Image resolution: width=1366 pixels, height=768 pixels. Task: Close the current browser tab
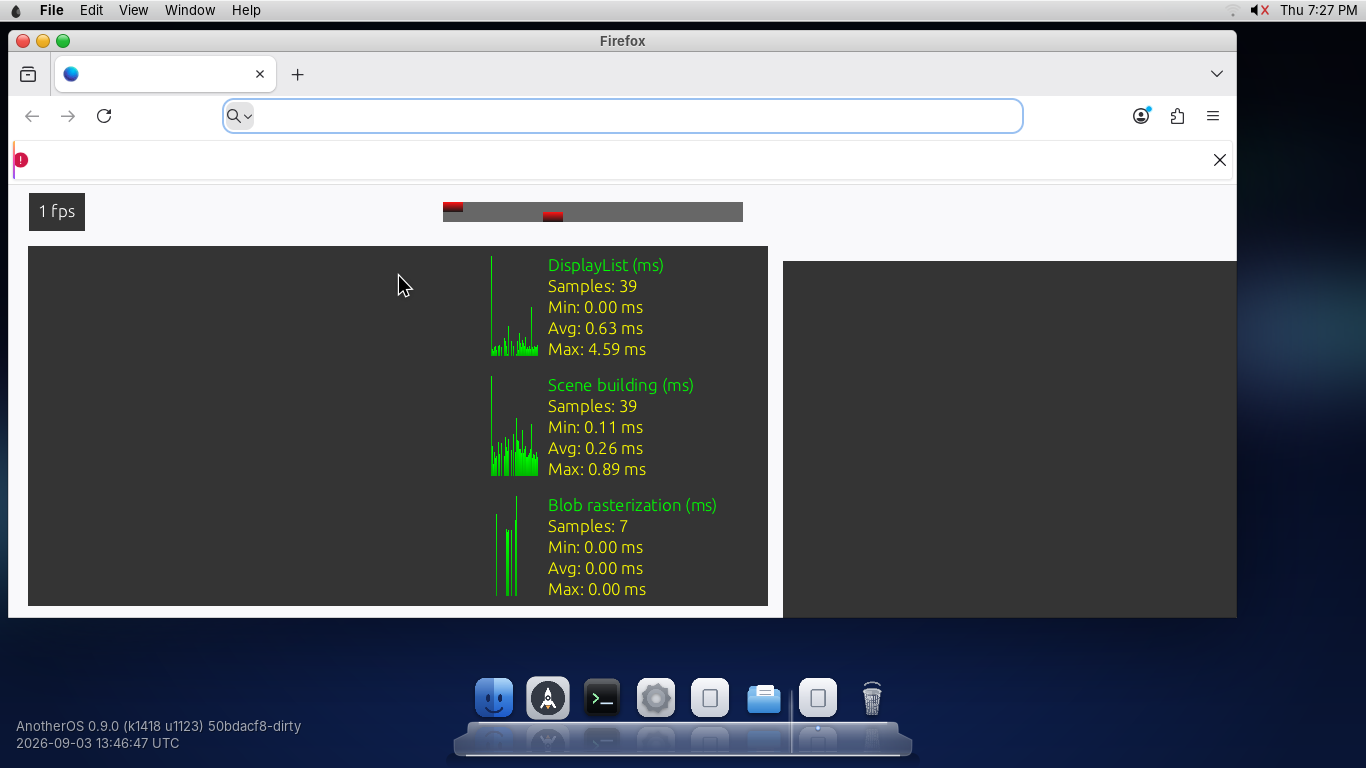[x=260, y=74]
